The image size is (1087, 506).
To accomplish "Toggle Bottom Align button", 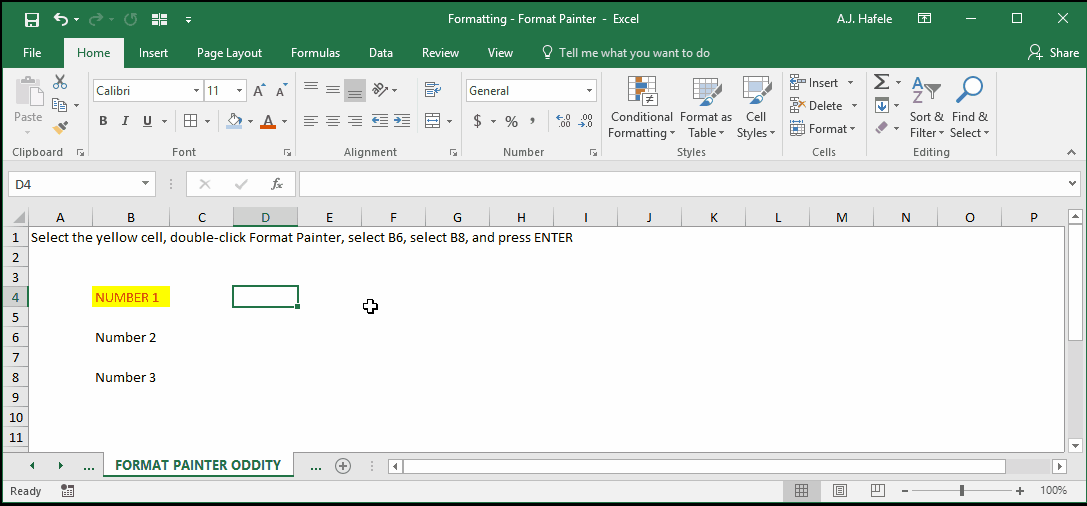I will coord(355,89).
